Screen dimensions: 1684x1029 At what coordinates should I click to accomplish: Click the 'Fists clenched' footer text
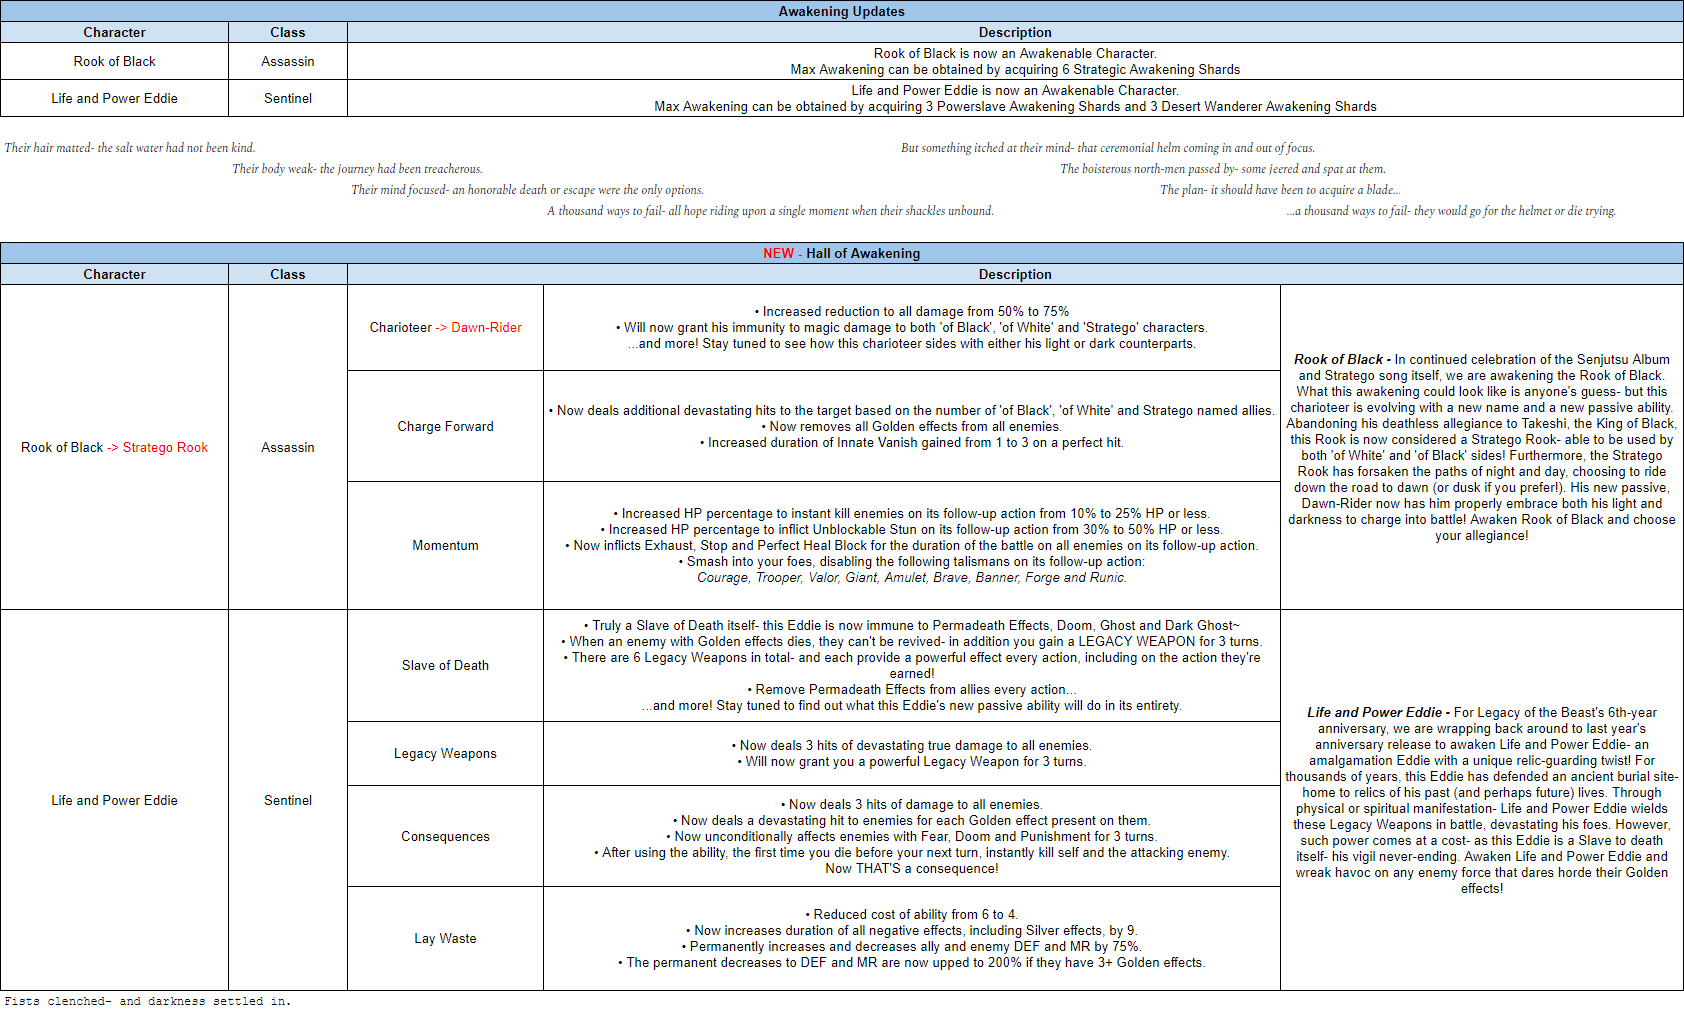(x=148, y=1001)
